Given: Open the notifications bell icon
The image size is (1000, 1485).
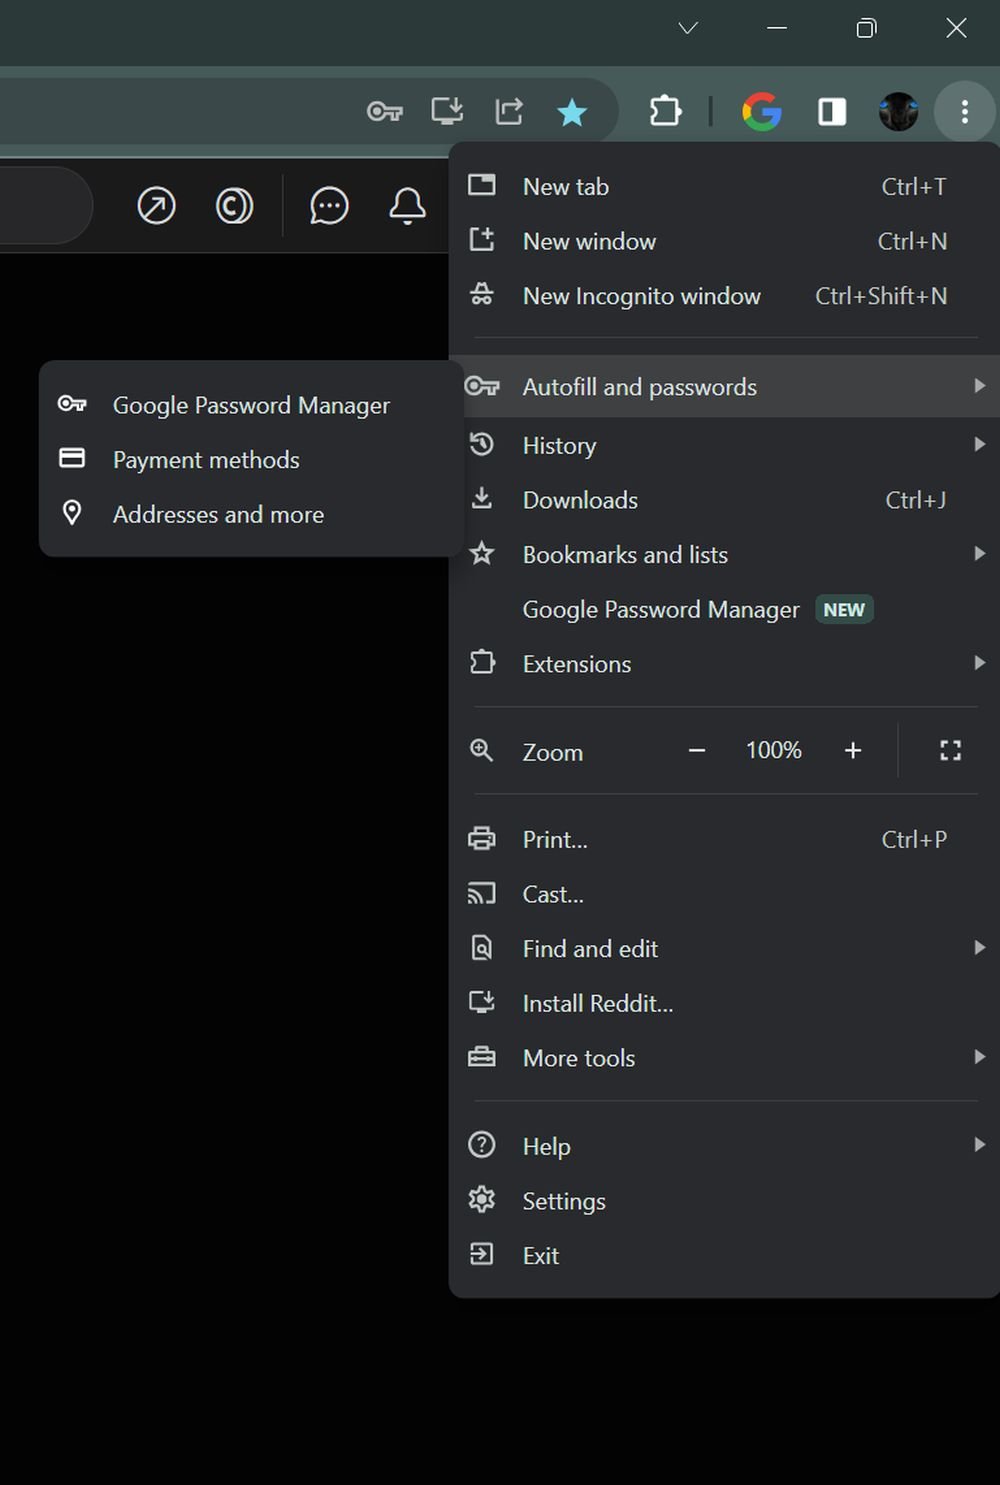Looking at the screenshot, I should click(x=407, y=206).
